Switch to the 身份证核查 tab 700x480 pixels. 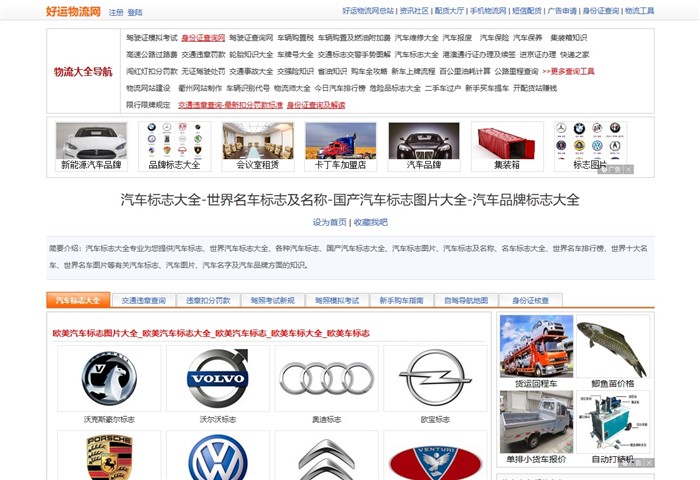(530, 301)
